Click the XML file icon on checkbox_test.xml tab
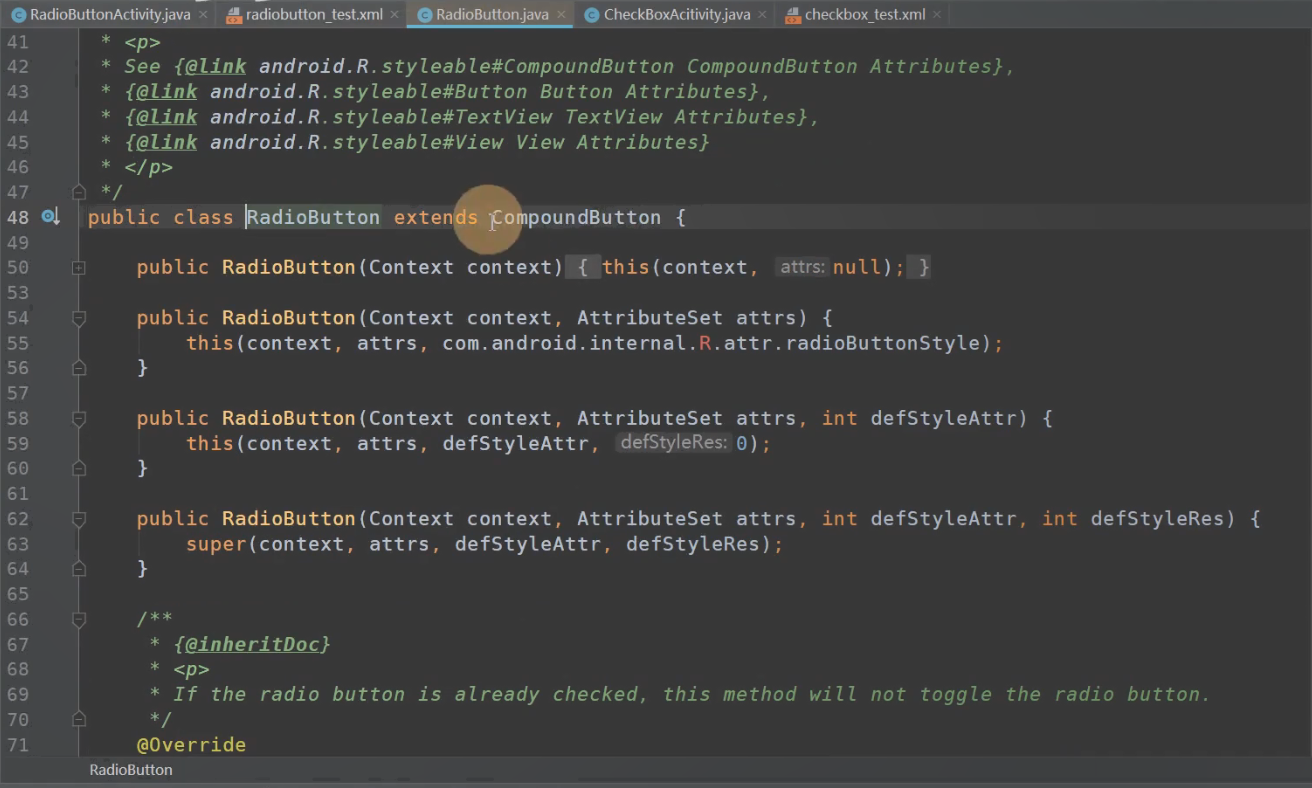Image resolution: width=1312 pixels, height=788 pixels. point(793,15)
